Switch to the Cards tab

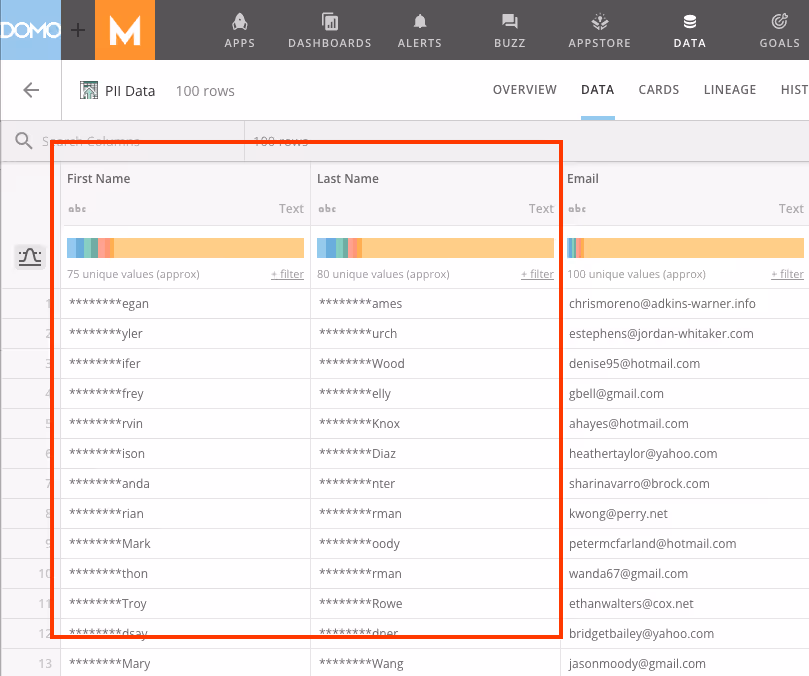659,90
